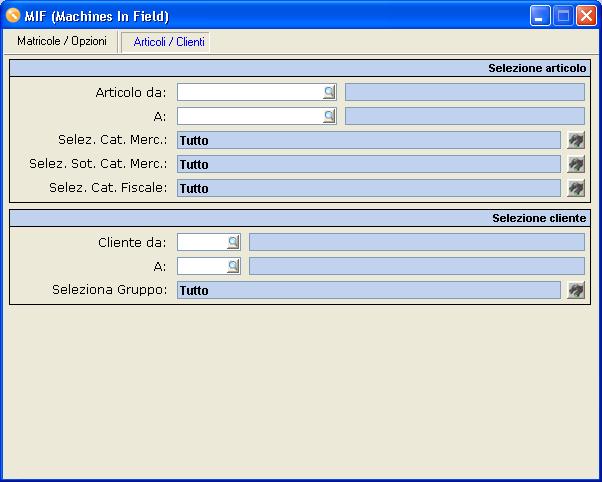Close the MIF (Machines In Field) window
This screenshot has width=602, height=482.
click(584, 16)
